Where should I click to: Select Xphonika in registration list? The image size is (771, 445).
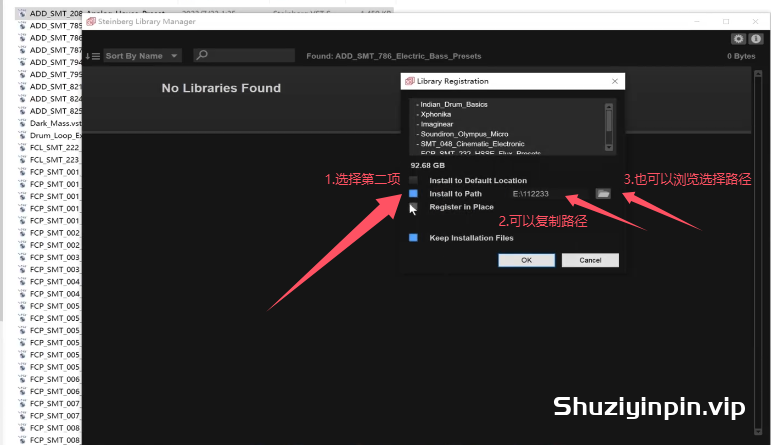pos(436,114)
